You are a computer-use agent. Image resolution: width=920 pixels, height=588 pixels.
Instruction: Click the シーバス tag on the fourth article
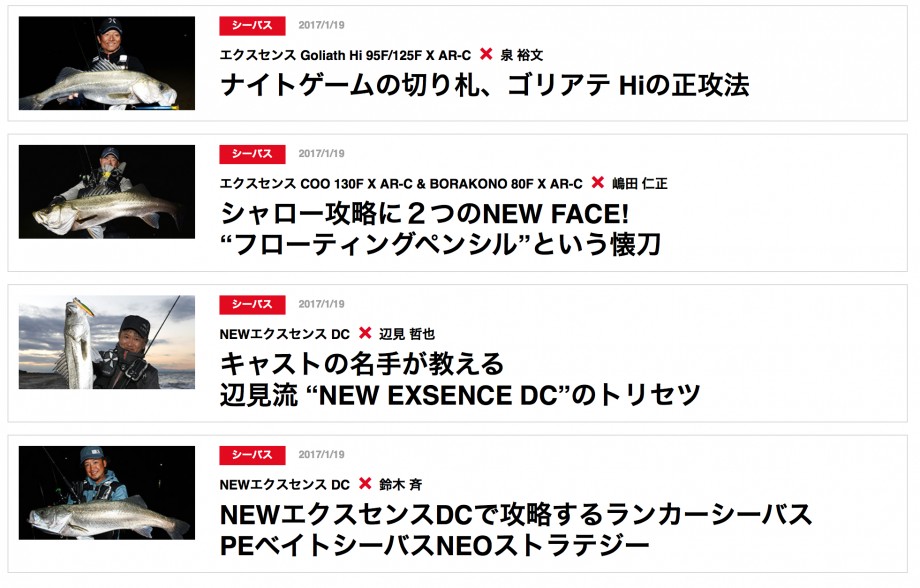tap(252, 455)
